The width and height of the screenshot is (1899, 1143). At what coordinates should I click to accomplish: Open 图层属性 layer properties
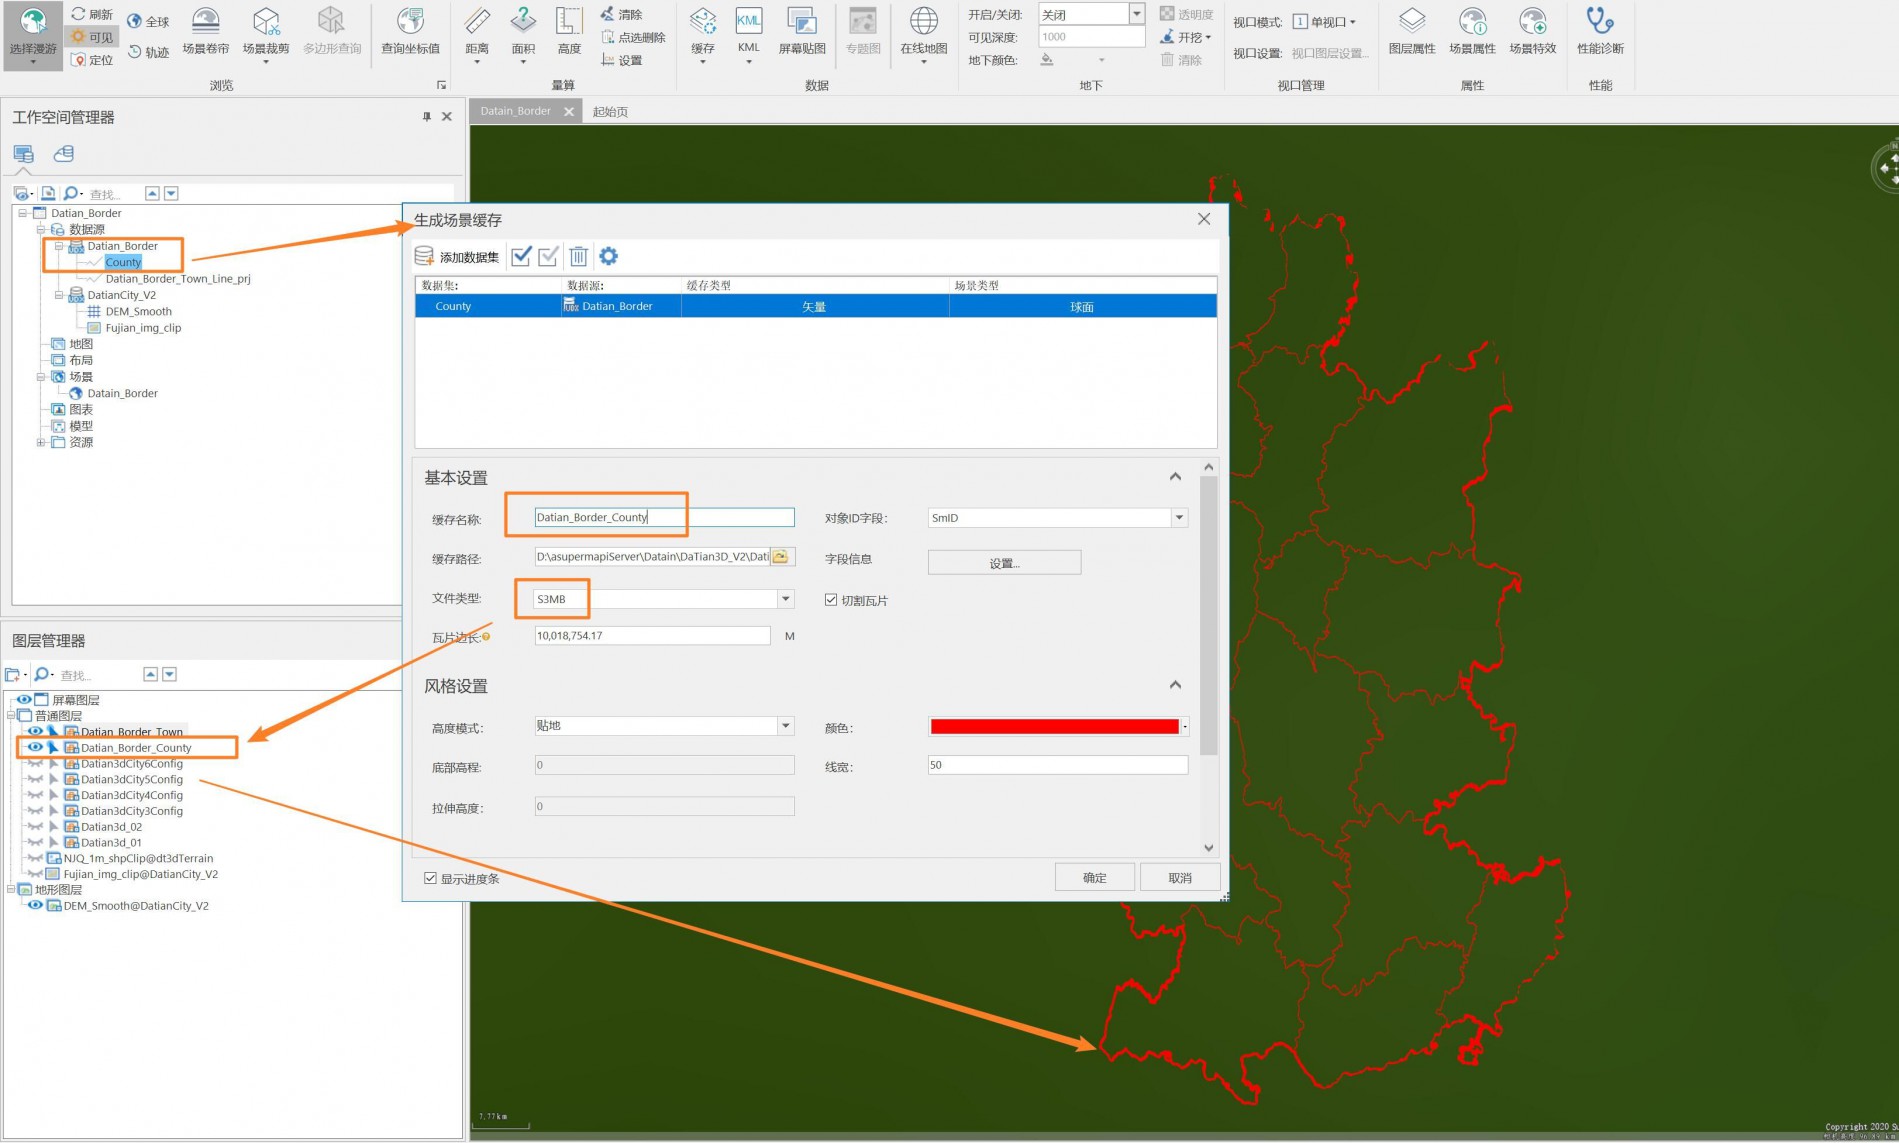click(1412, 31)
